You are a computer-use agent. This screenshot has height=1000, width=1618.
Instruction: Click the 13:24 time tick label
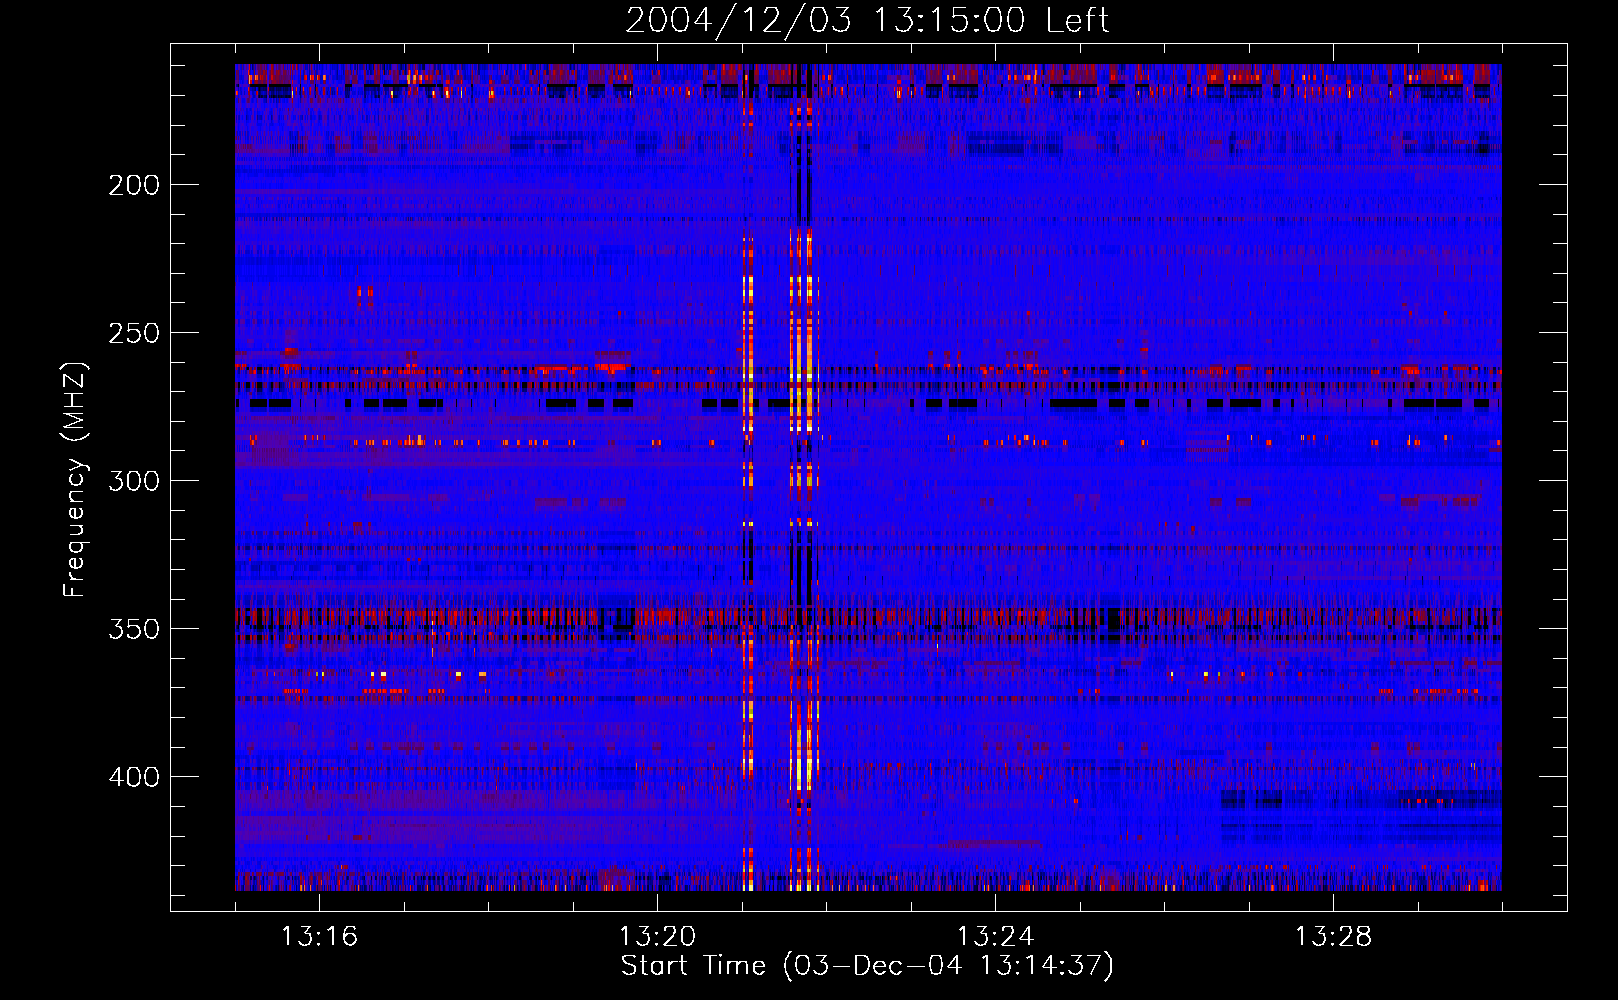[x=995, y=937]
